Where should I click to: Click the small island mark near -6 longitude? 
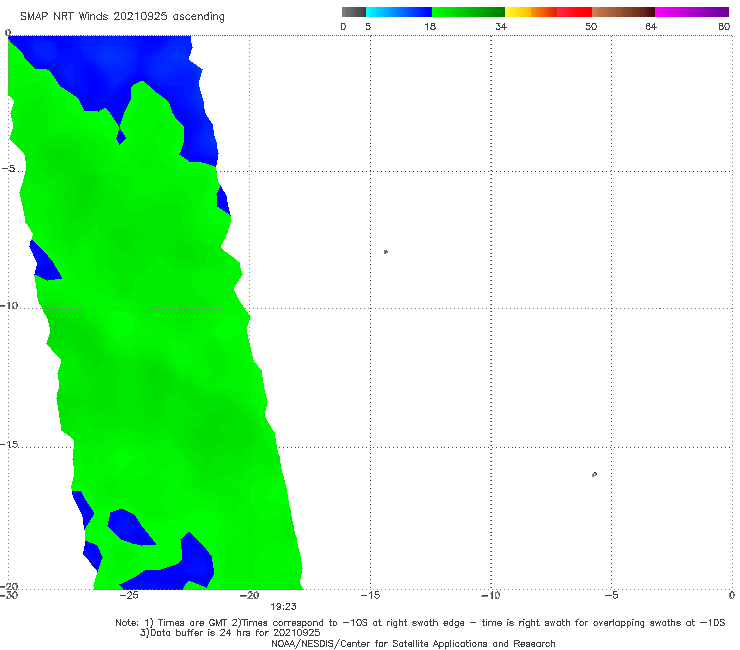click(x=594, y=474)
